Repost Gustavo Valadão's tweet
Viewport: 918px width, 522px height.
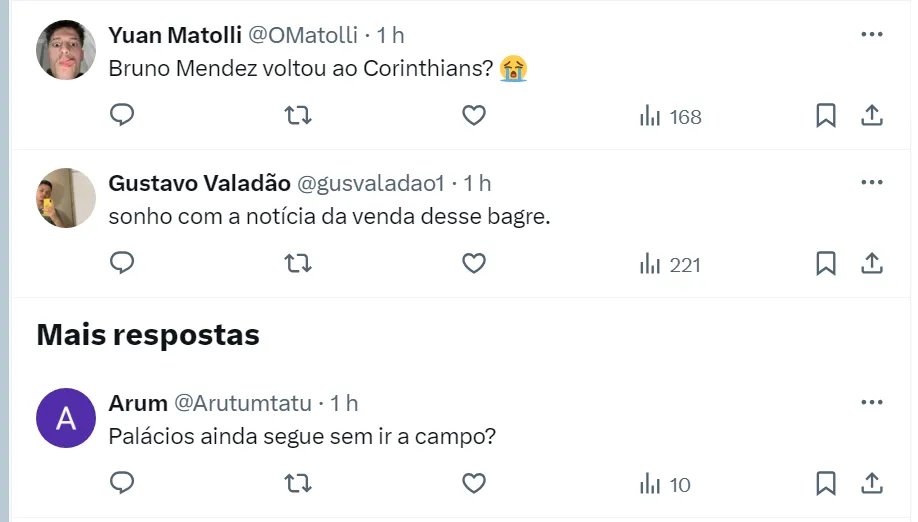click(298, 264)
